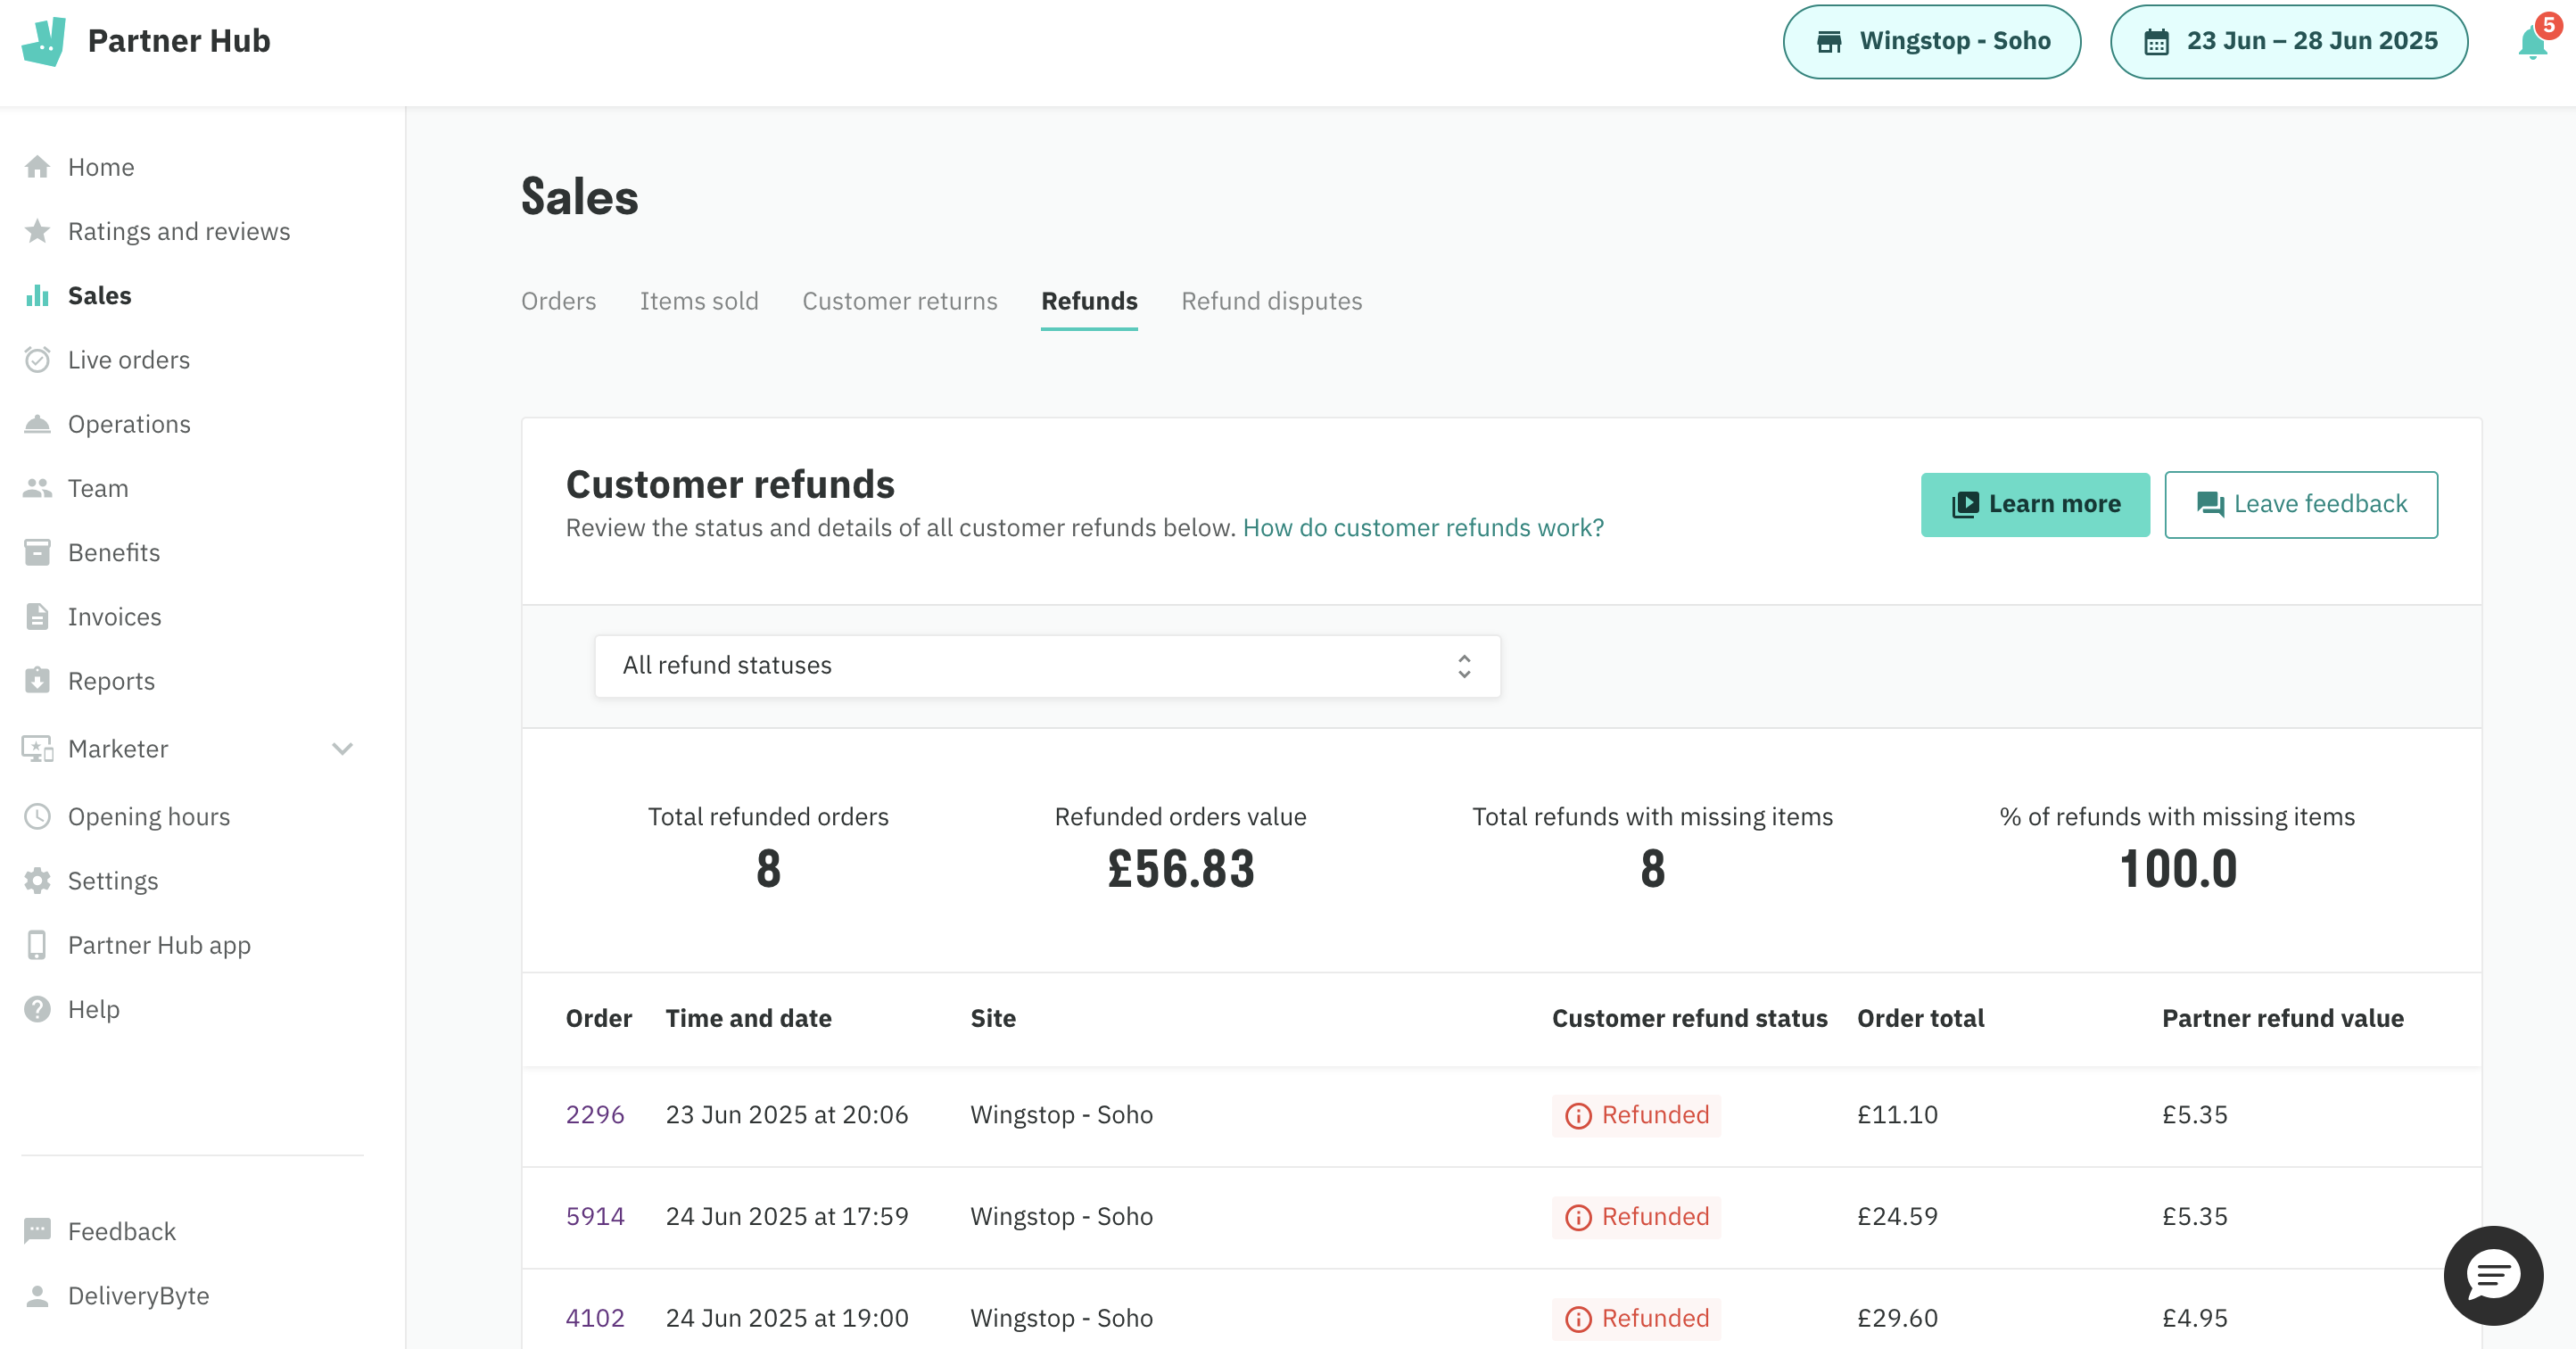Click the Leave feedback button
The width and height of the screenshot is (2576, 1349).
tap(2300, 504)
